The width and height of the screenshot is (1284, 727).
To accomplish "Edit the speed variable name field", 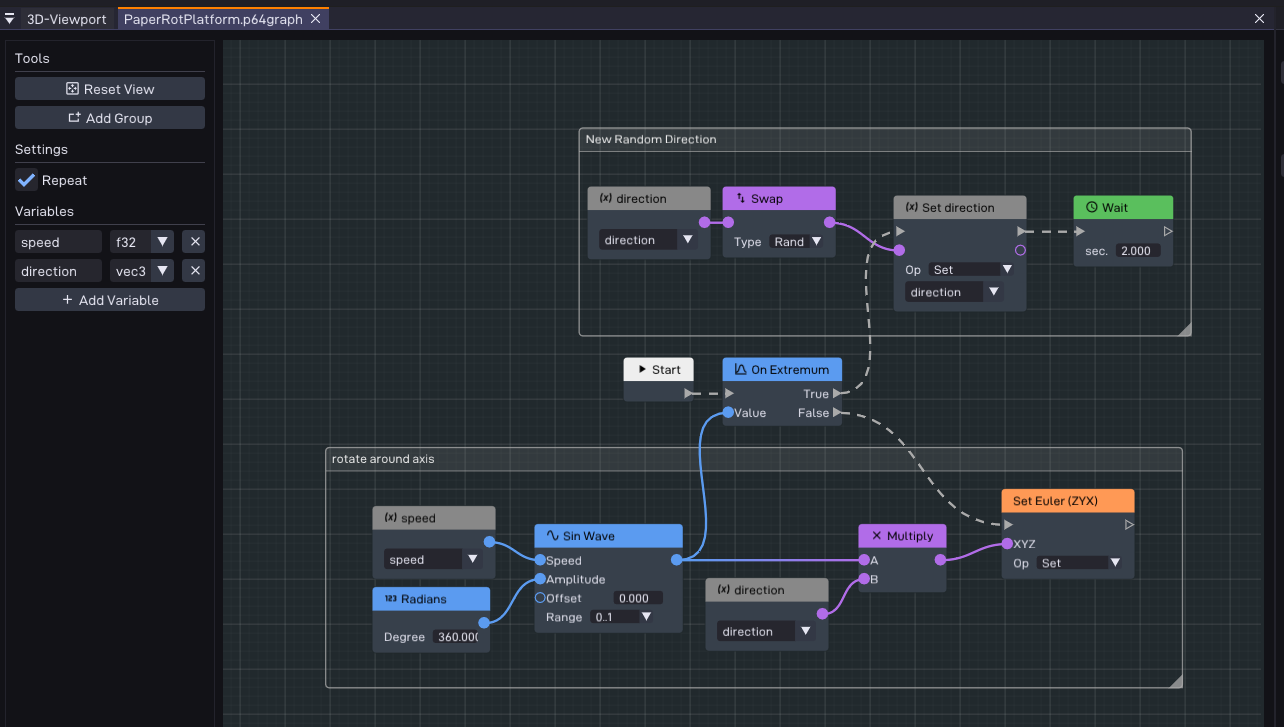I will pyautogui.click(x=58, y=242).
